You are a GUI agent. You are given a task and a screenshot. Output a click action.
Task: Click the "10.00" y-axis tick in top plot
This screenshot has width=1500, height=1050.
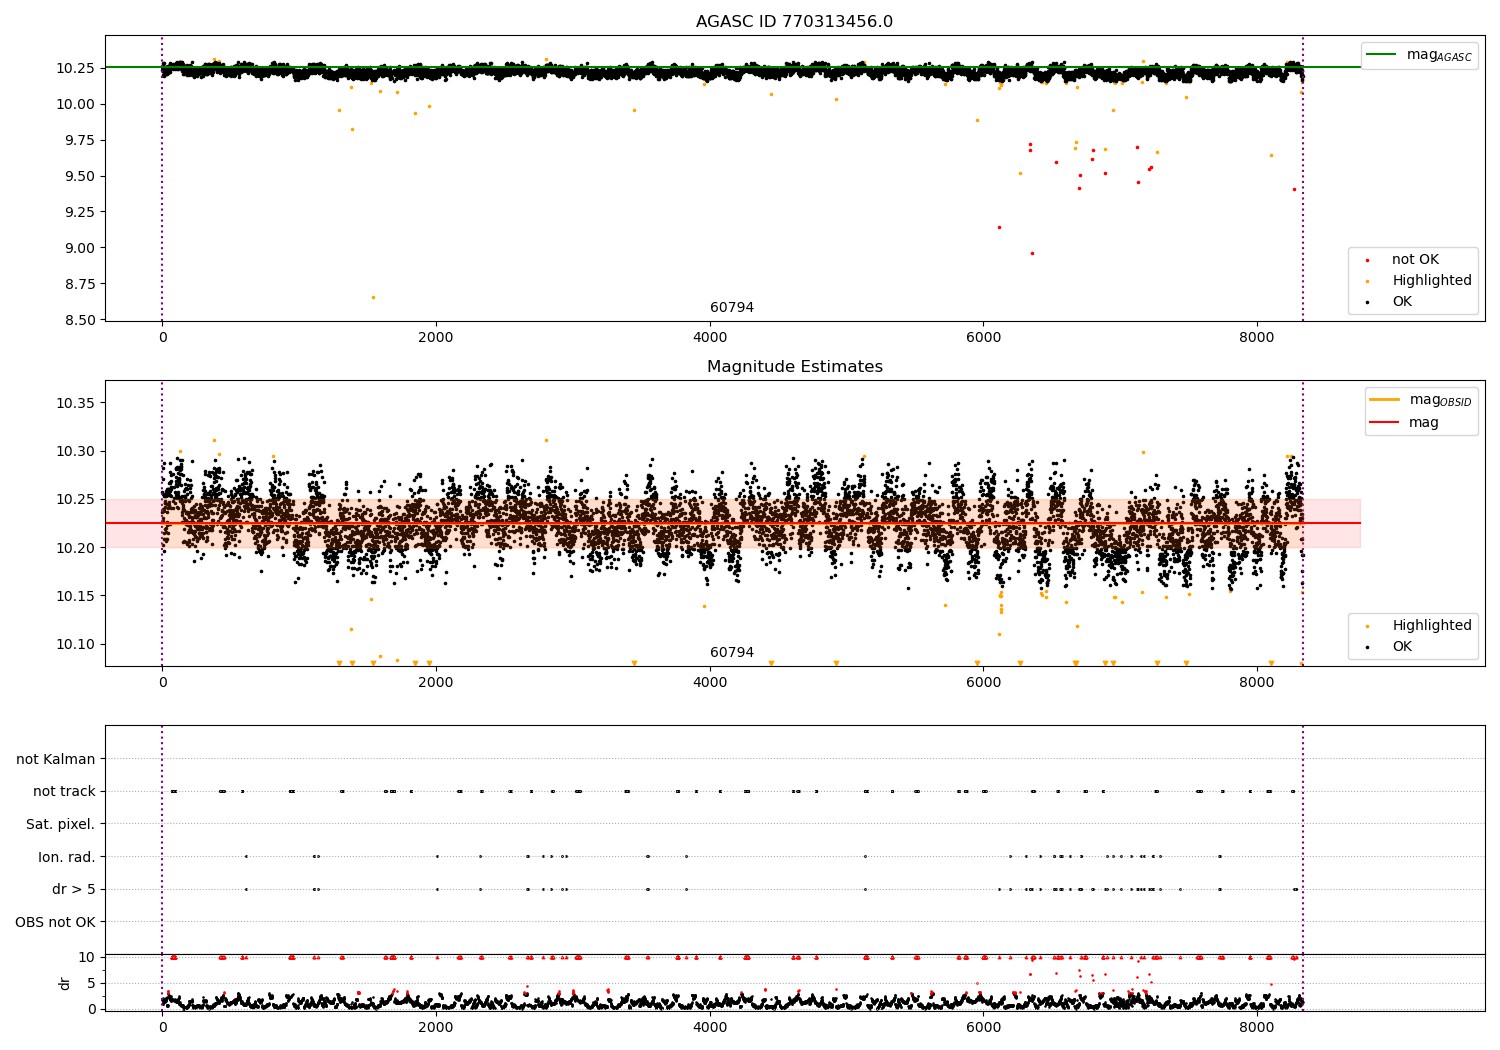click(x=75, y=104)
